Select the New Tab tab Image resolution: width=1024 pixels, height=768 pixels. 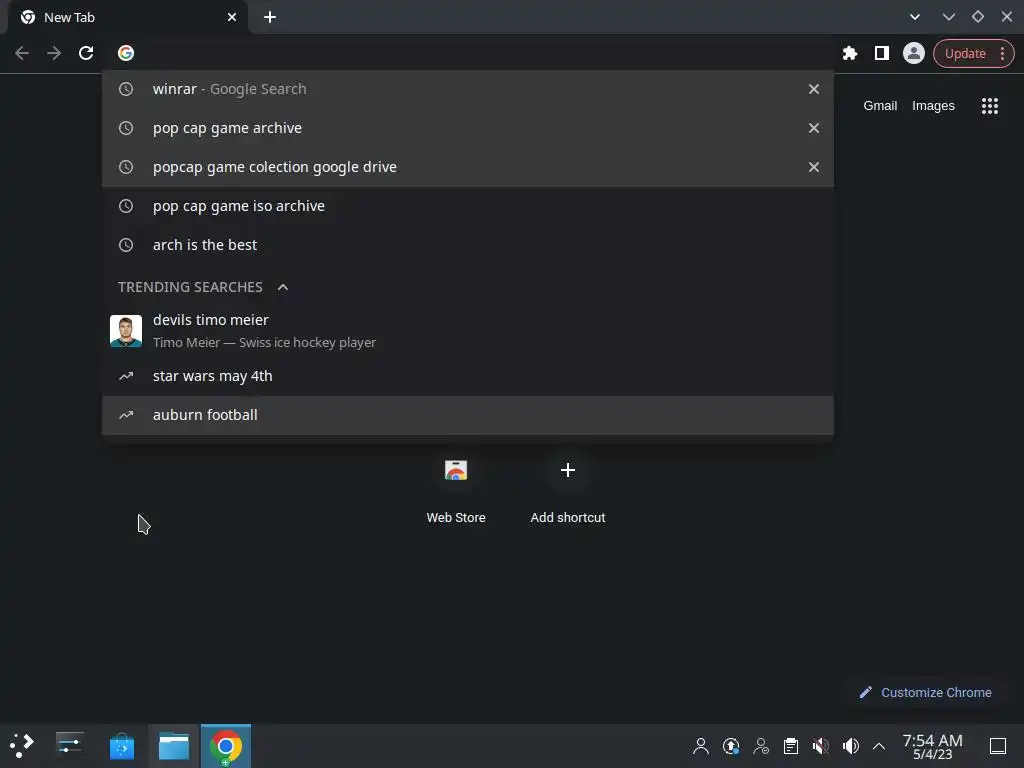[127, 18]
